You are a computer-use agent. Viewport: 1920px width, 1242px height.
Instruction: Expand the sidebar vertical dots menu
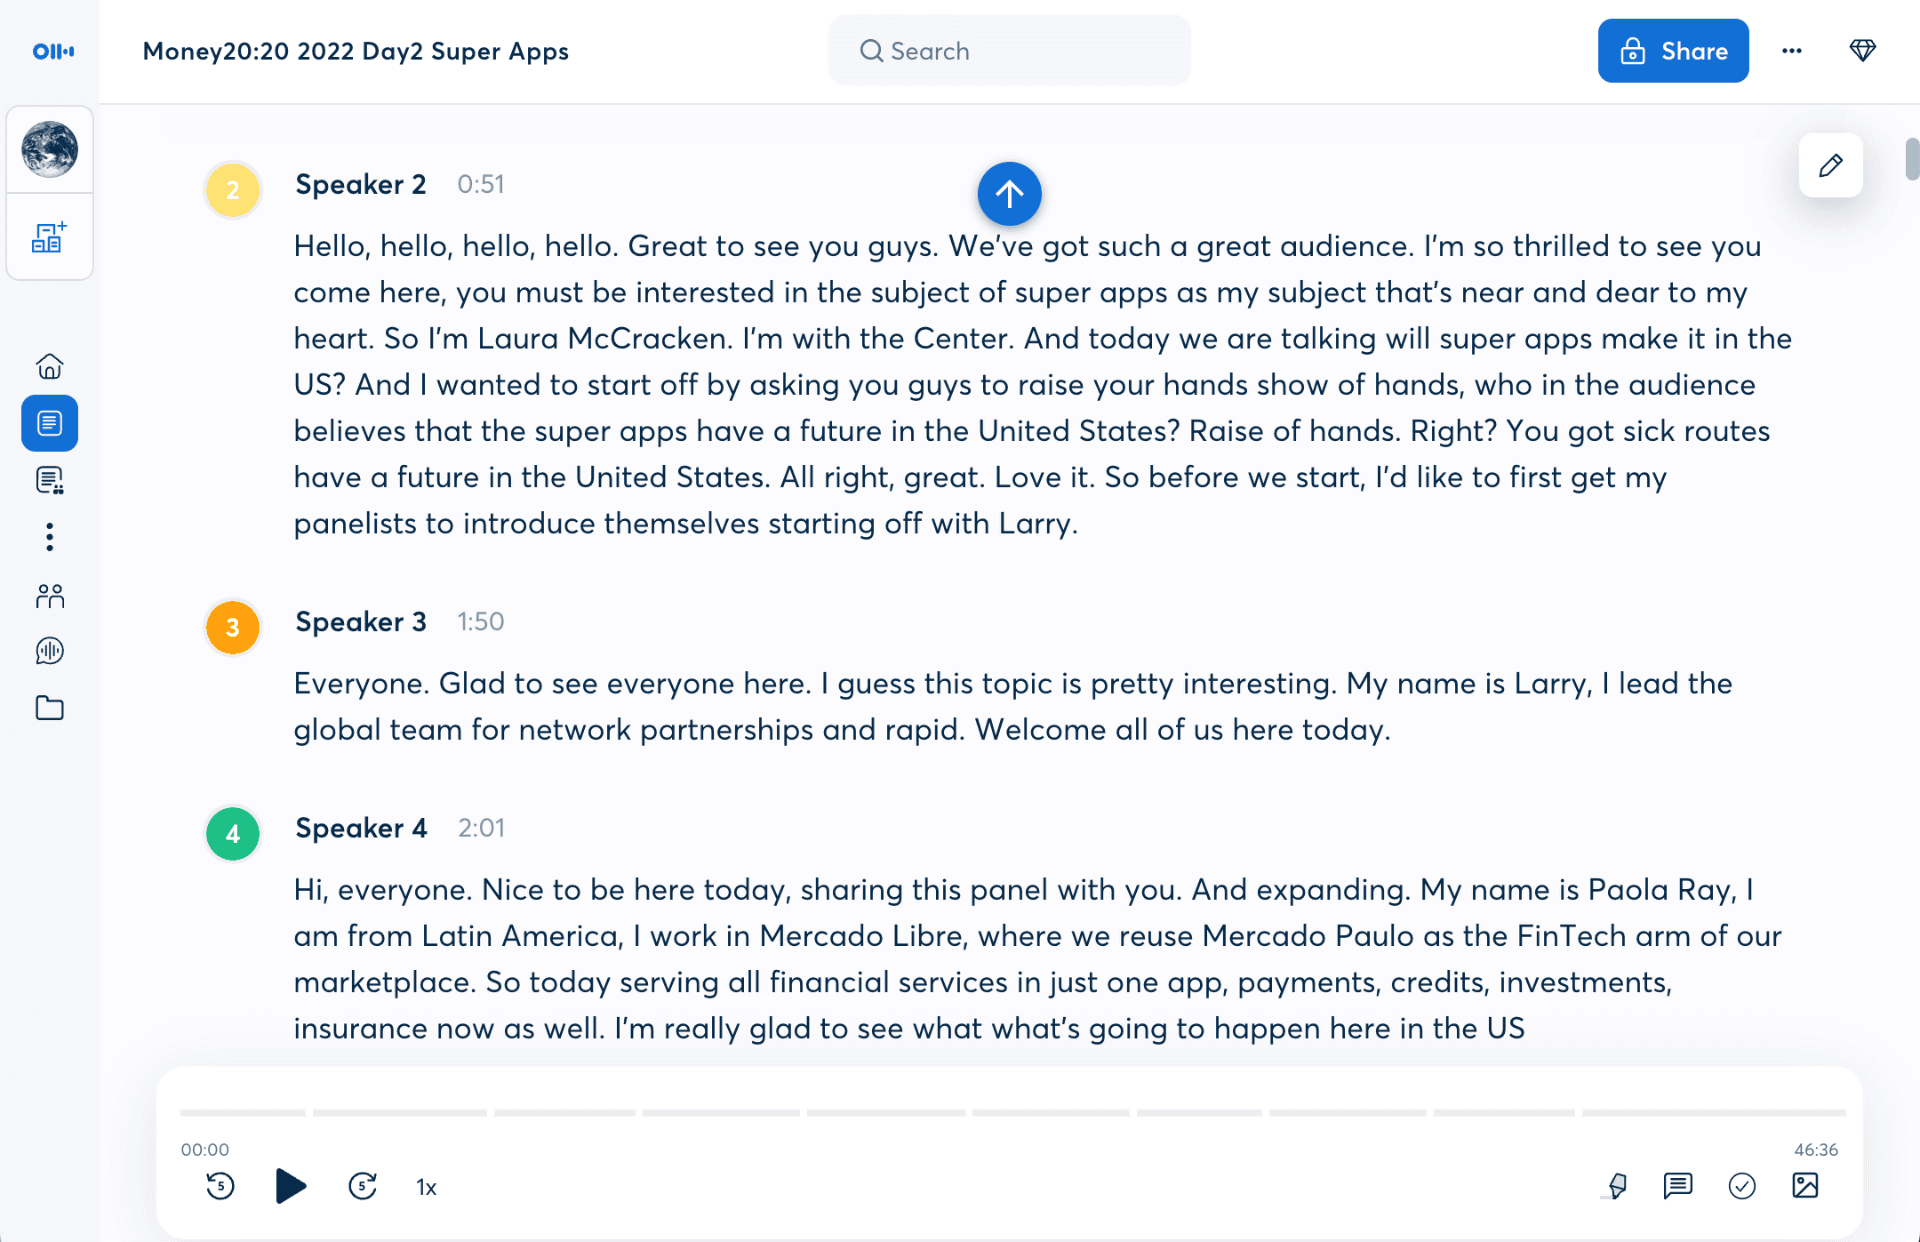(x=49, y=538)
